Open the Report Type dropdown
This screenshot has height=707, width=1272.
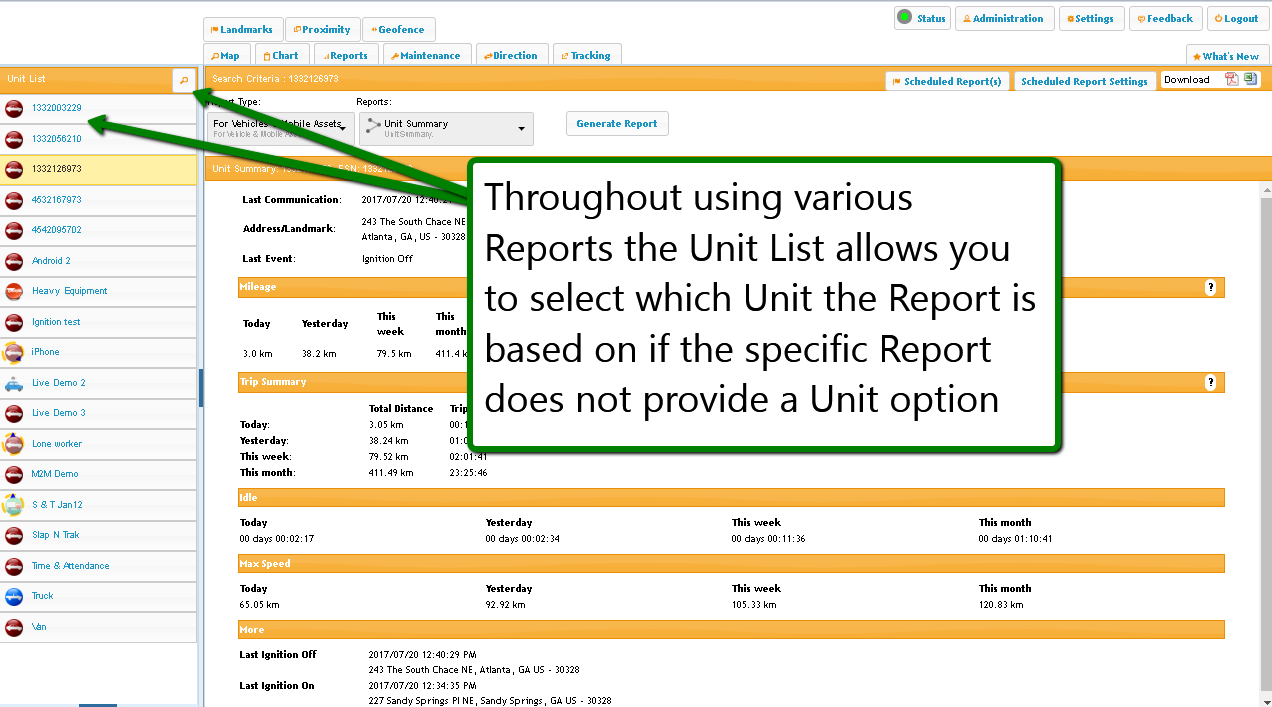tap(343, 128)
